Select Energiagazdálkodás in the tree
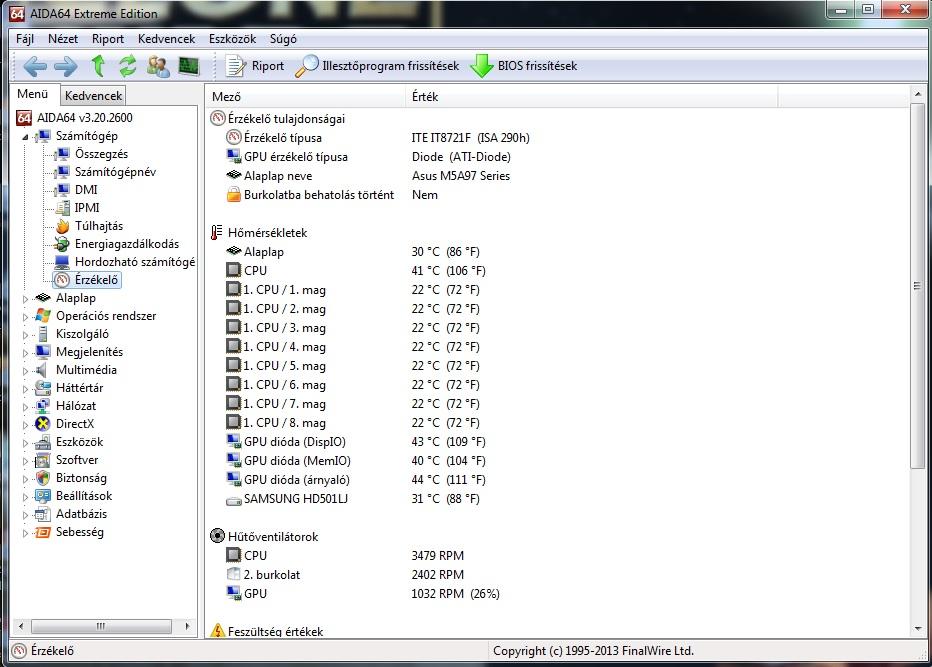The height and width of the screenshot is (667, 932). click(x=127, y=244)
